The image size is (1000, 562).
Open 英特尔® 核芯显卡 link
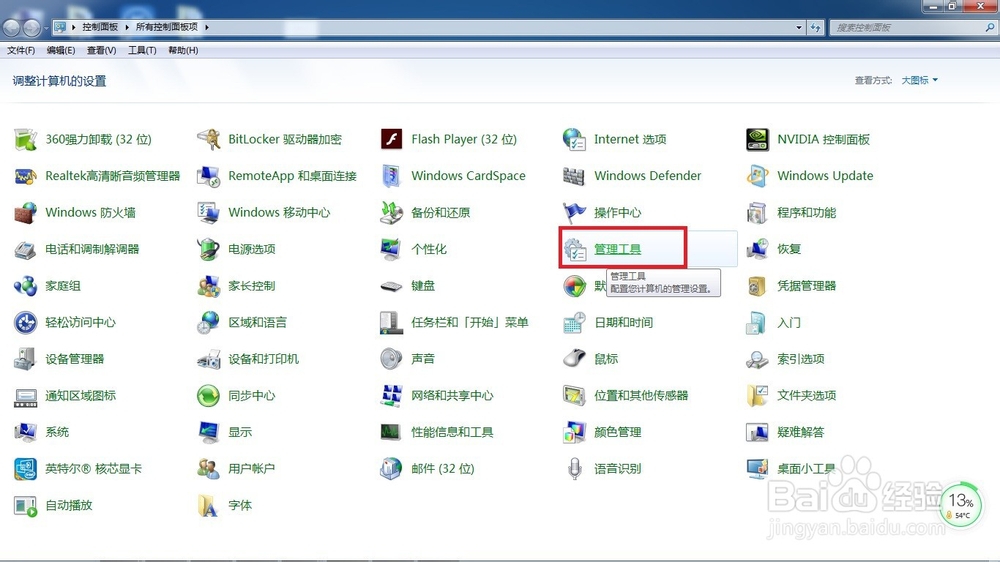point(94,468)
